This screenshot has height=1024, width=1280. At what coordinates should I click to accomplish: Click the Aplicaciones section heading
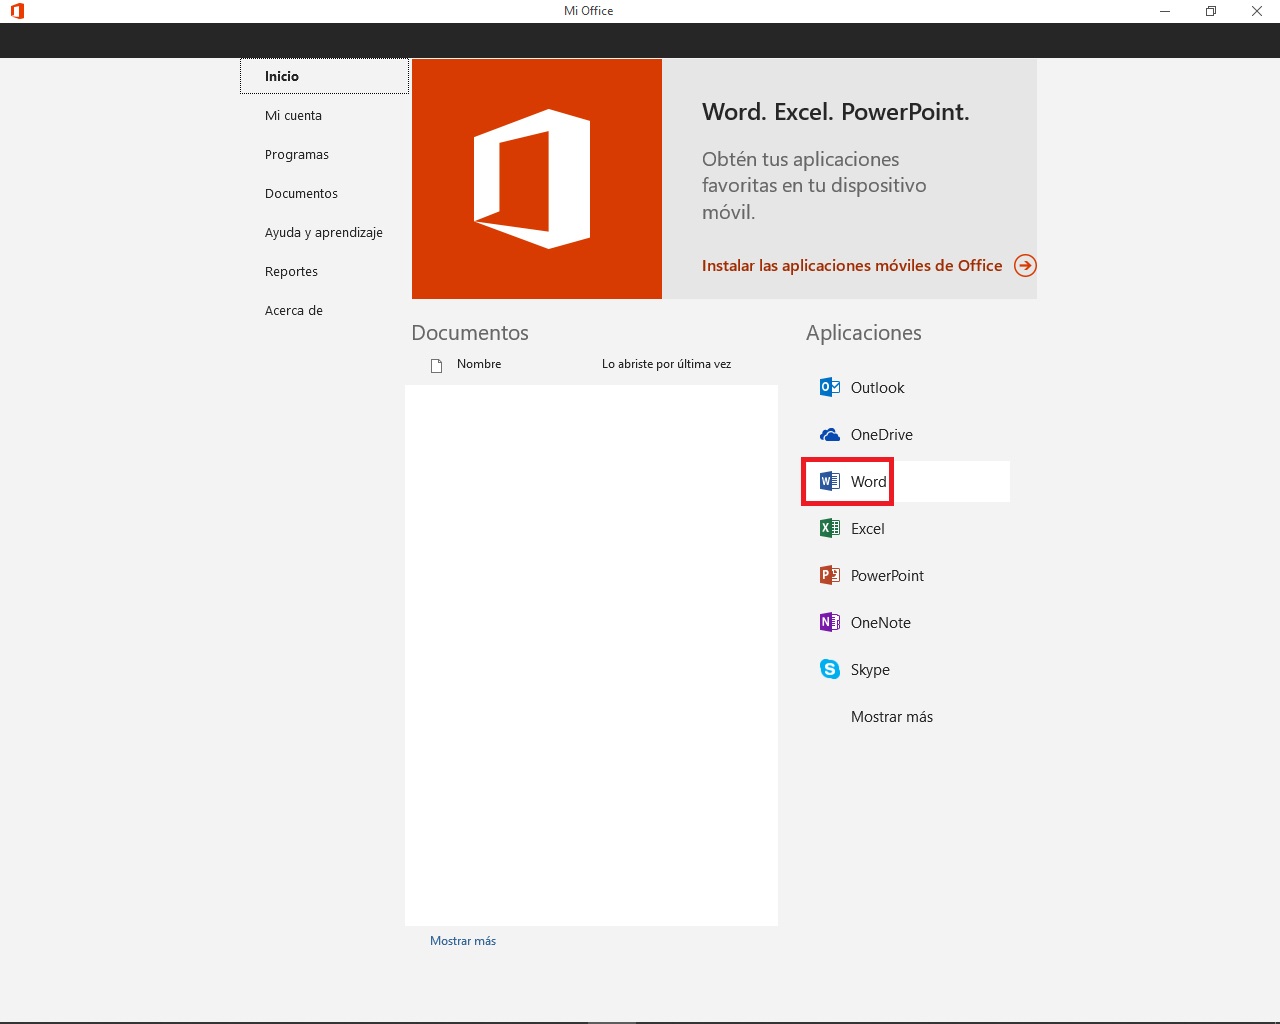[864, 333]
